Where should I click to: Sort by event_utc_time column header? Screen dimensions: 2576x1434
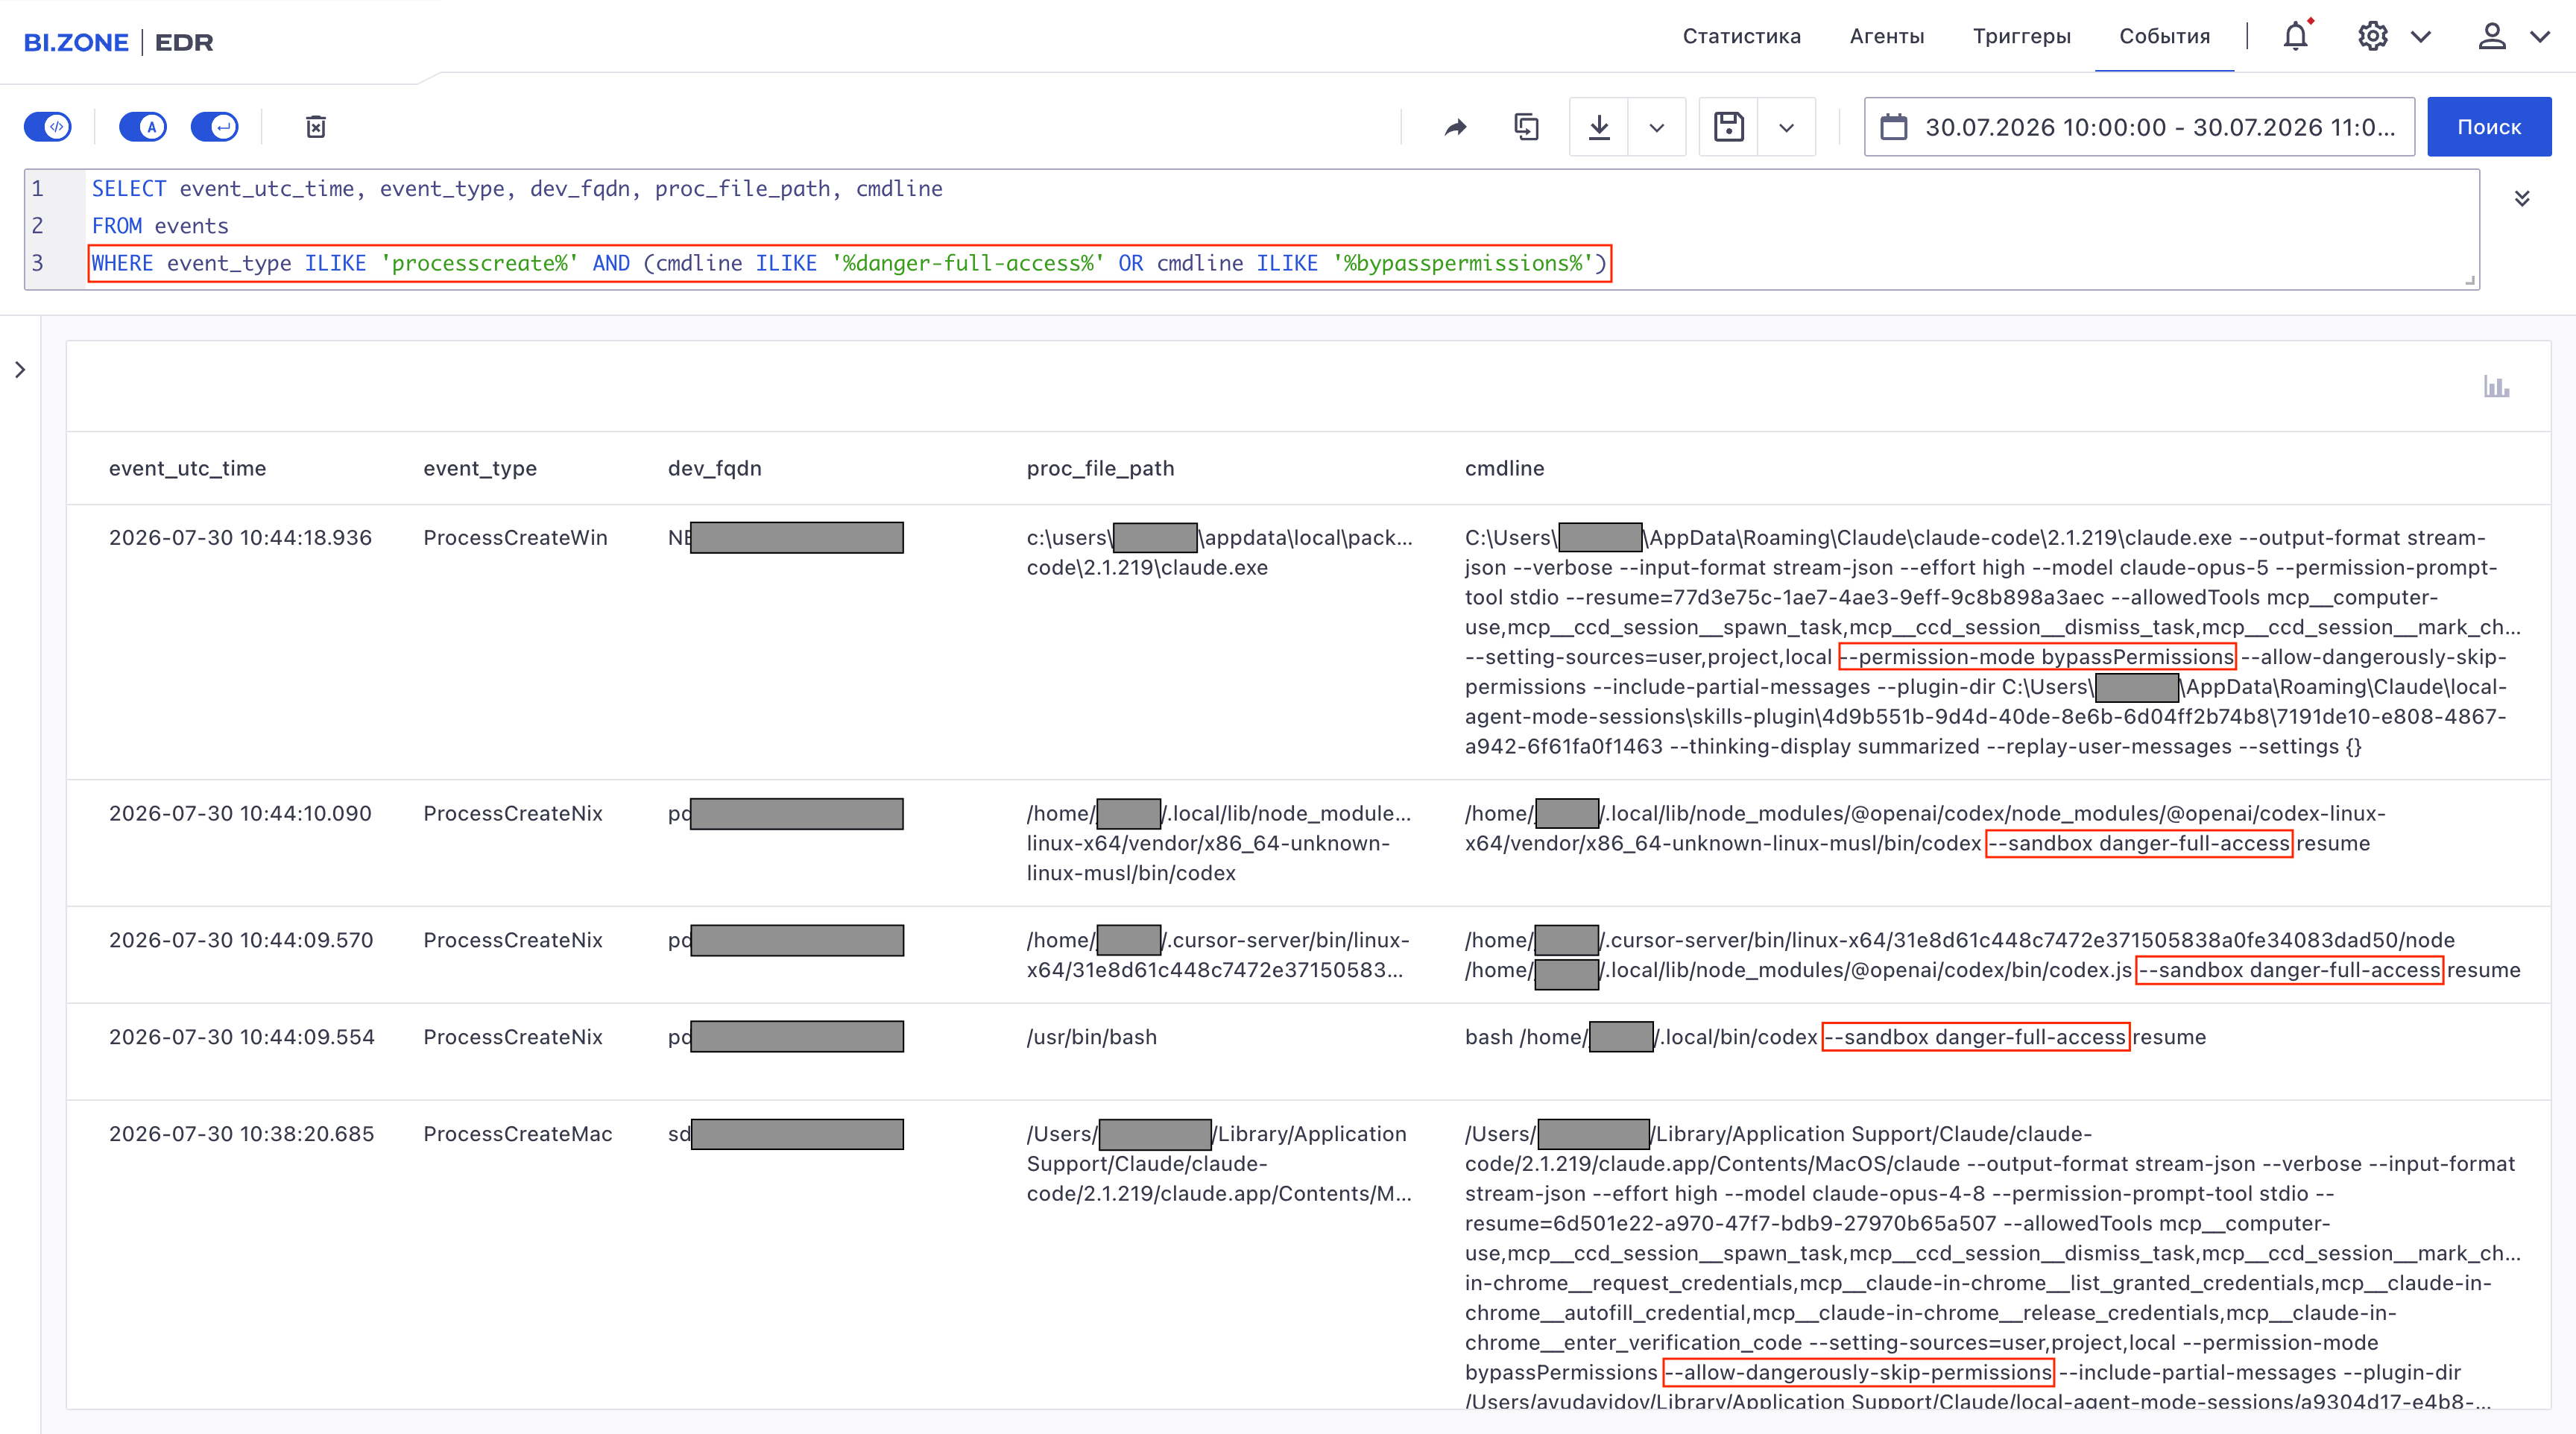pos(187,468)
